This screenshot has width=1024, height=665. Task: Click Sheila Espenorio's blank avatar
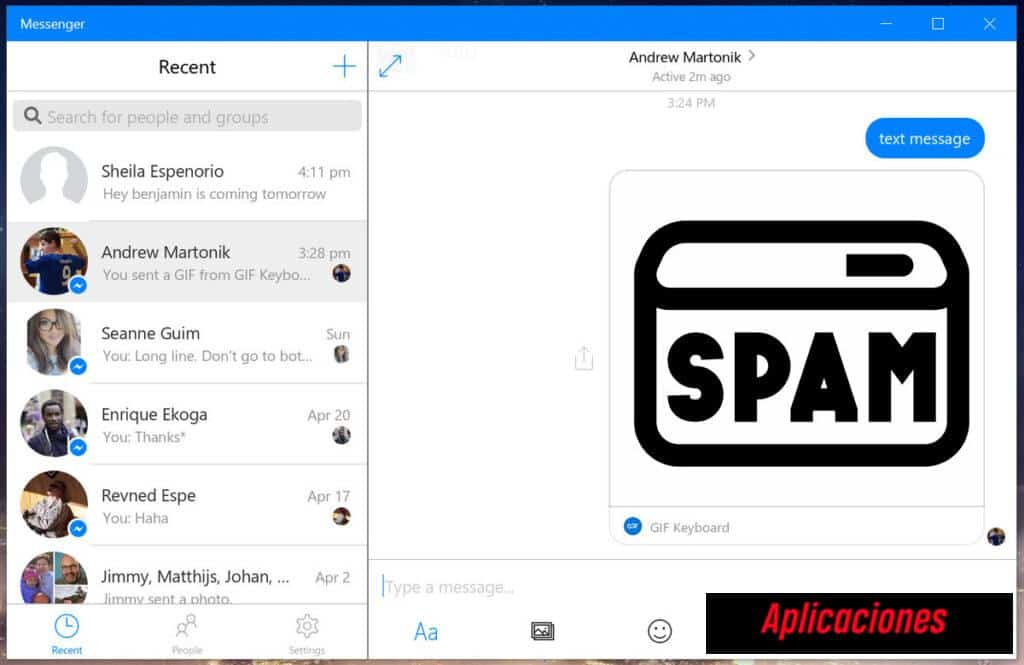54,179
